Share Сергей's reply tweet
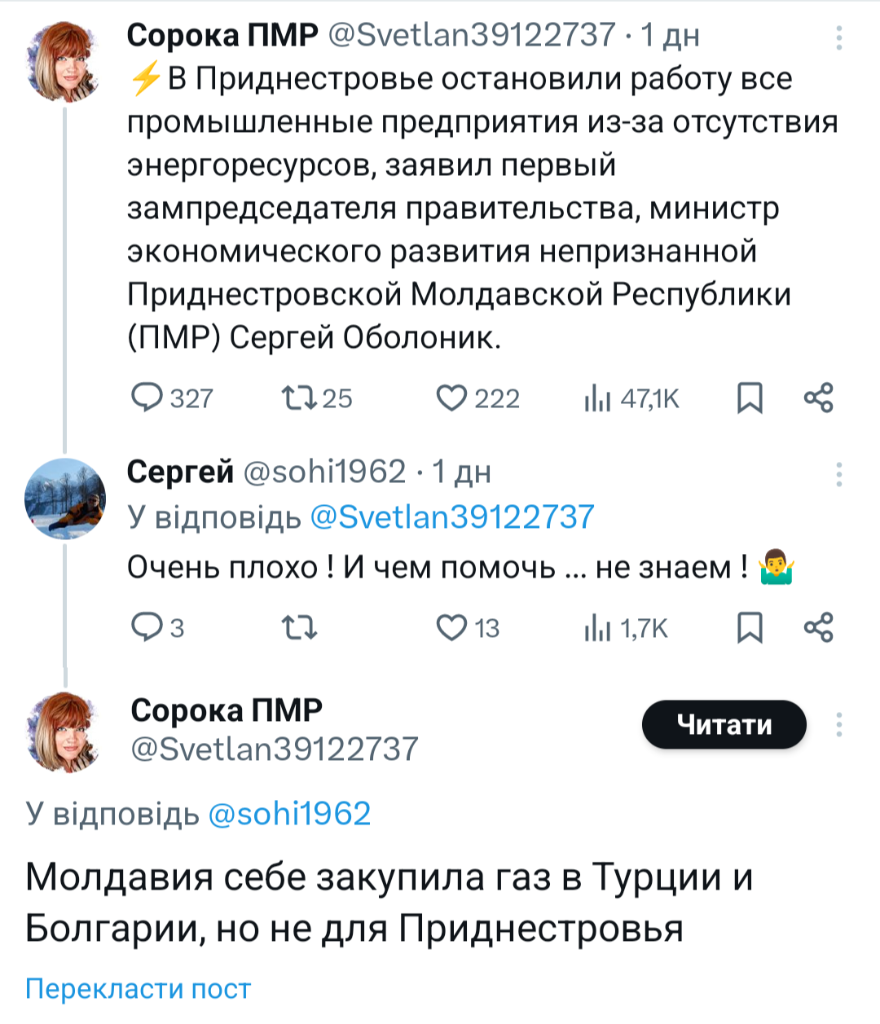 pos(818,628)
